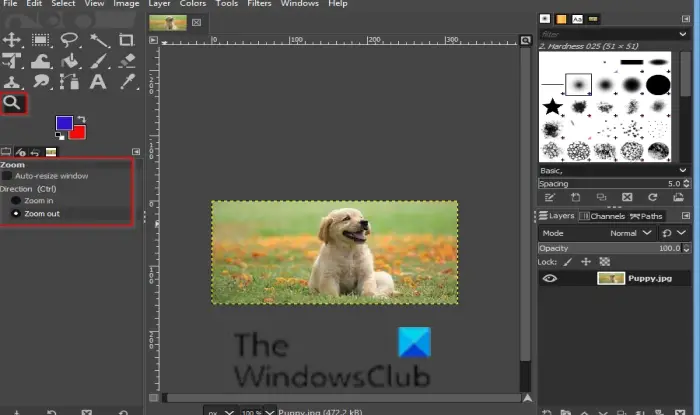Select the Color Picker eyedropper tool
This screenshot has height=415, width=700.
pos(127,82)
